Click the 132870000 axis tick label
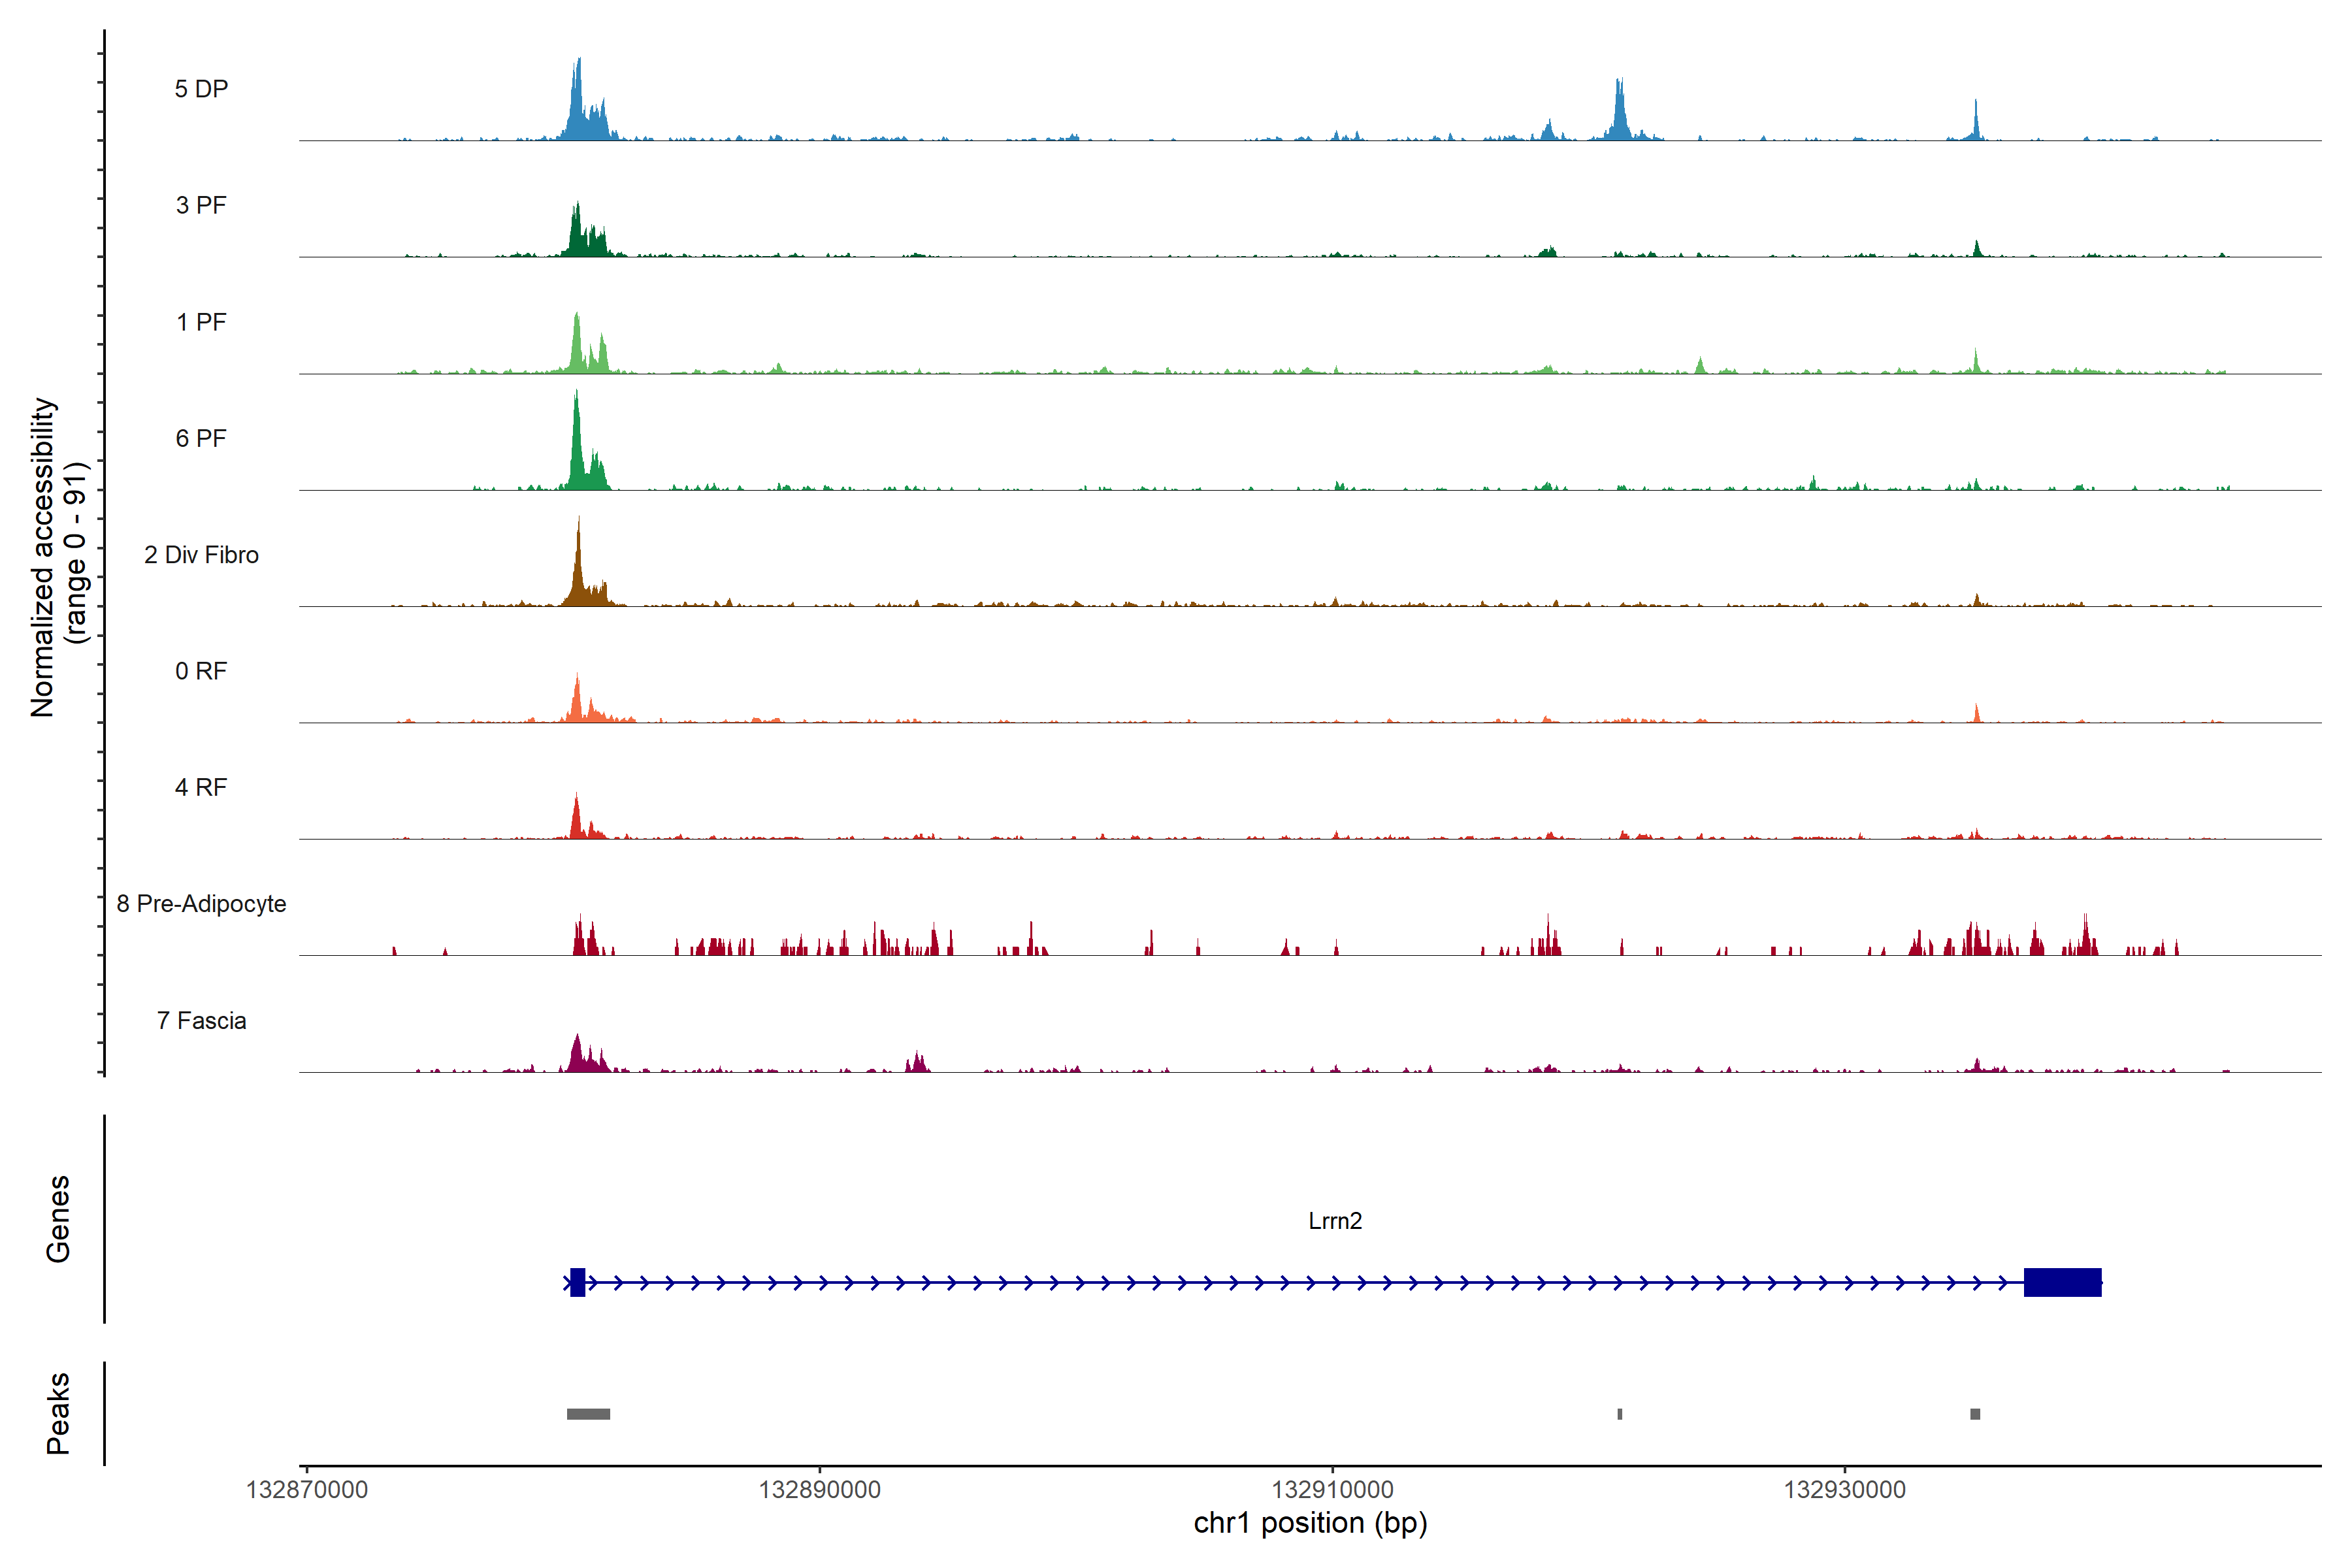 (307, 1490)
